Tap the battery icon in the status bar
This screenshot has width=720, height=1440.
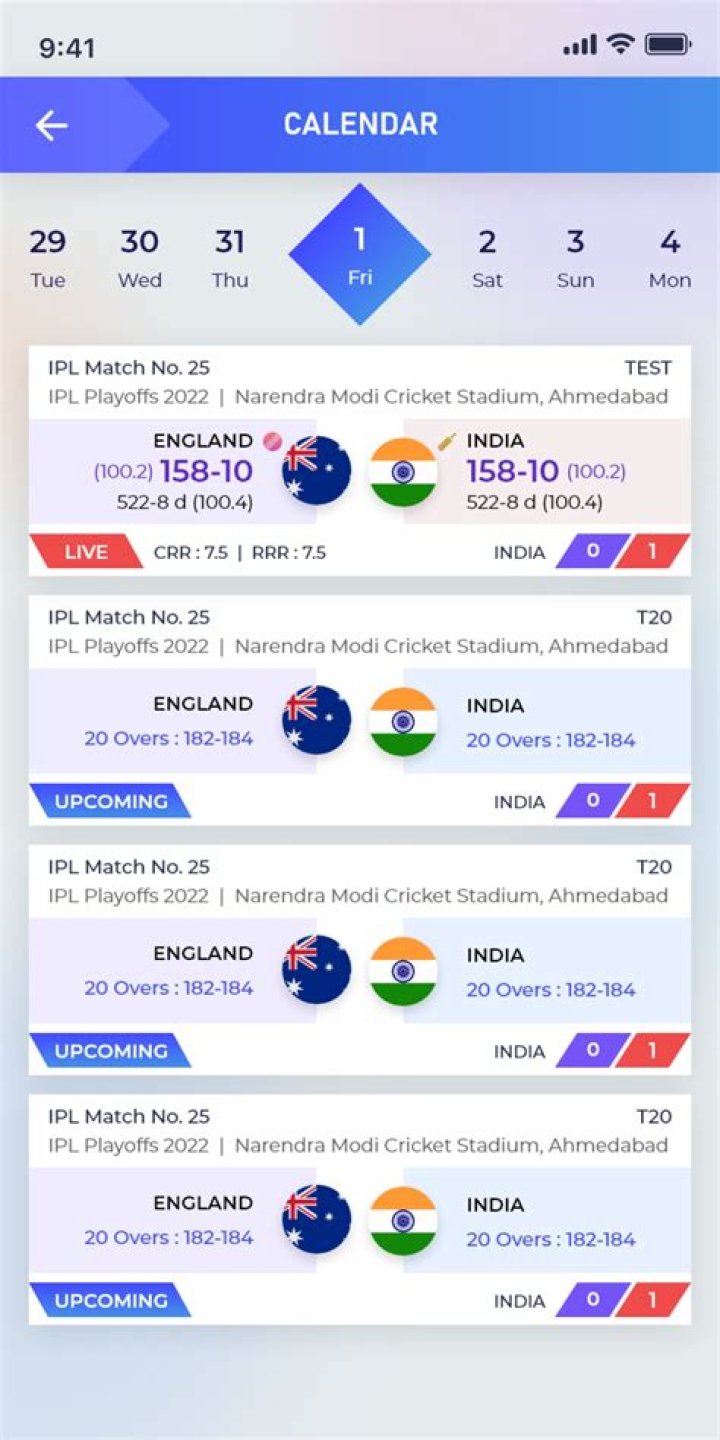[x=667, y=45]
